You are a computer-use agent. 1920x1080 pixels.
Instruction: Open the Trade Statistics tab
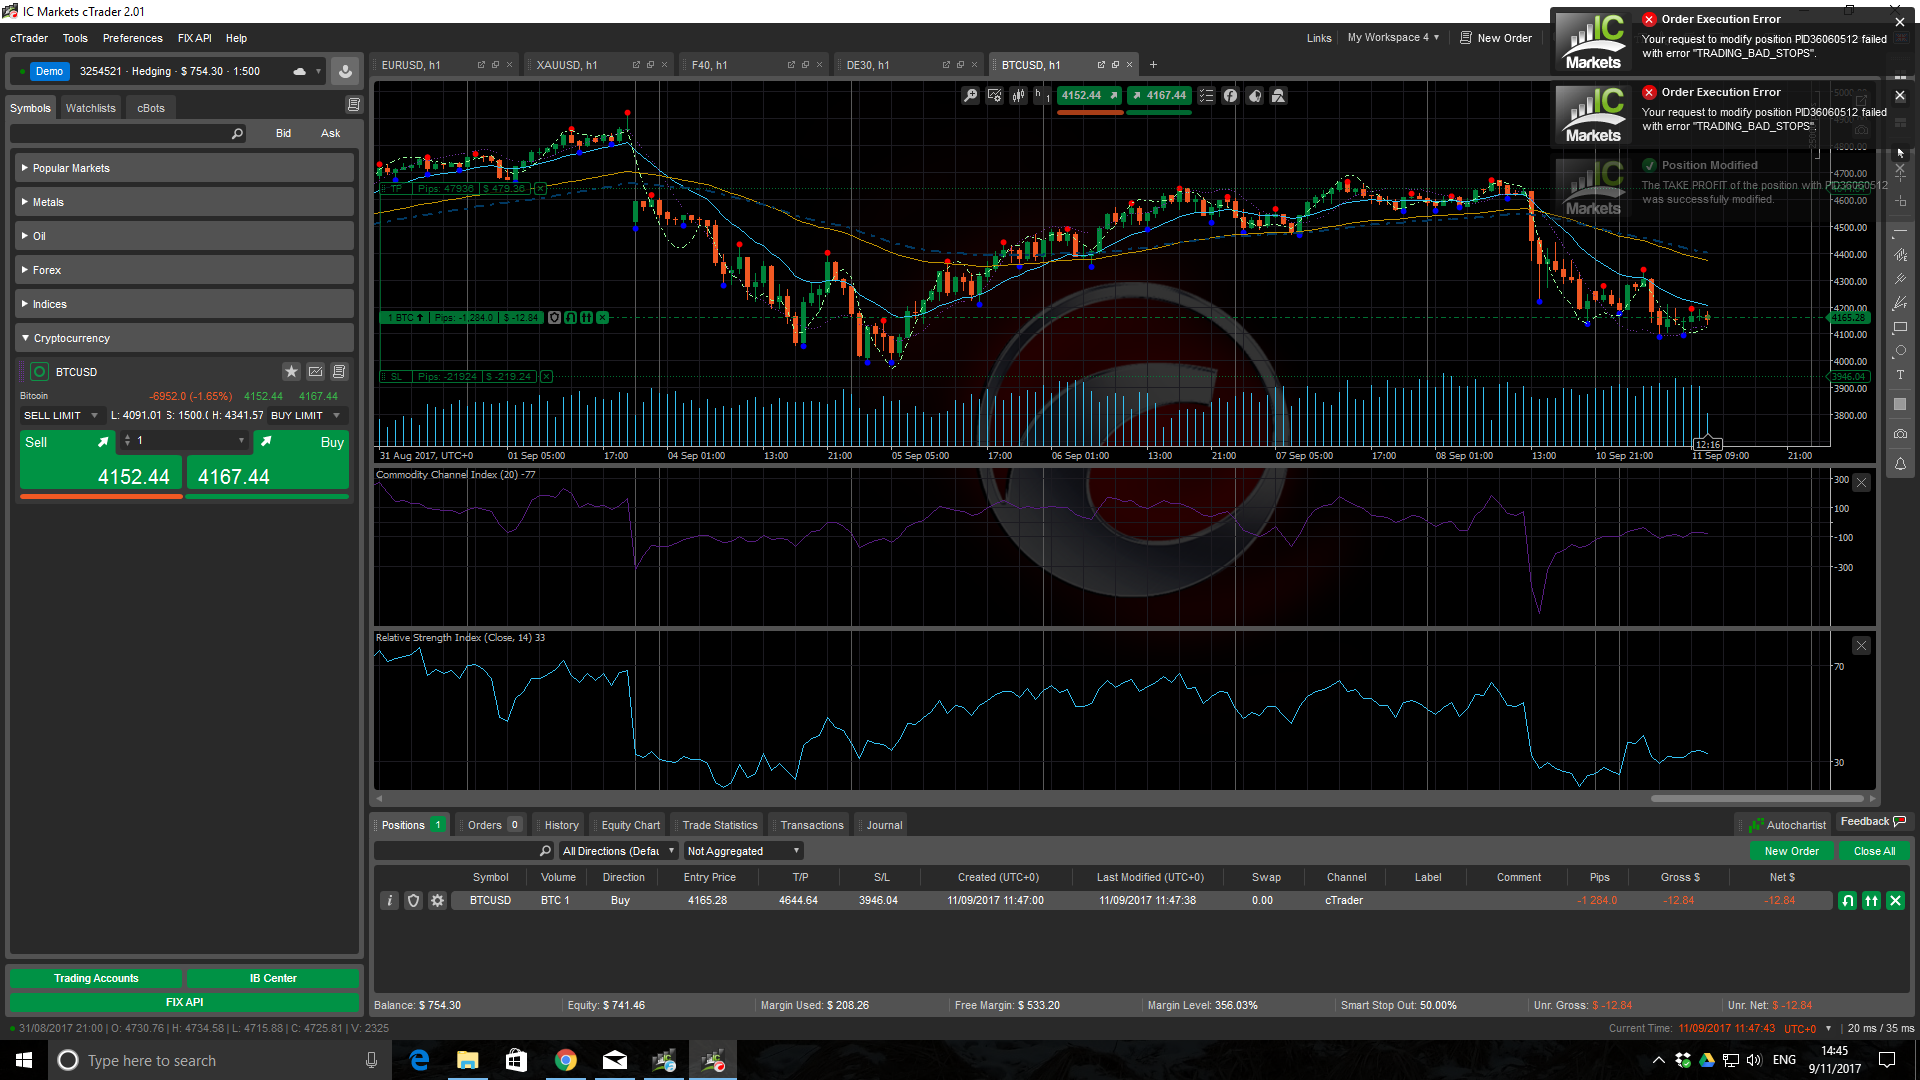pos(719,825)
